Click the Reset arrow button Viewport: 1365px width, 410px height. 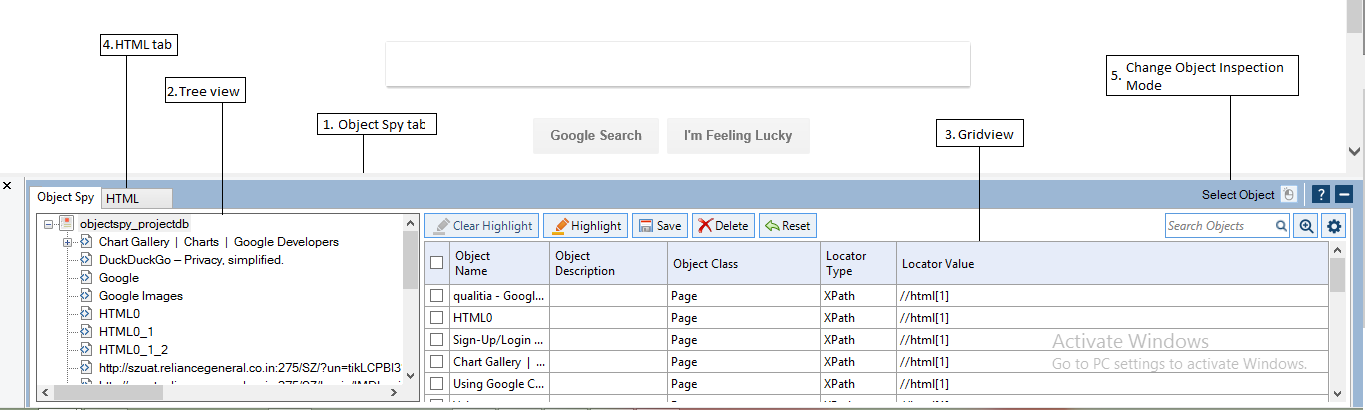tap(787, 226)
